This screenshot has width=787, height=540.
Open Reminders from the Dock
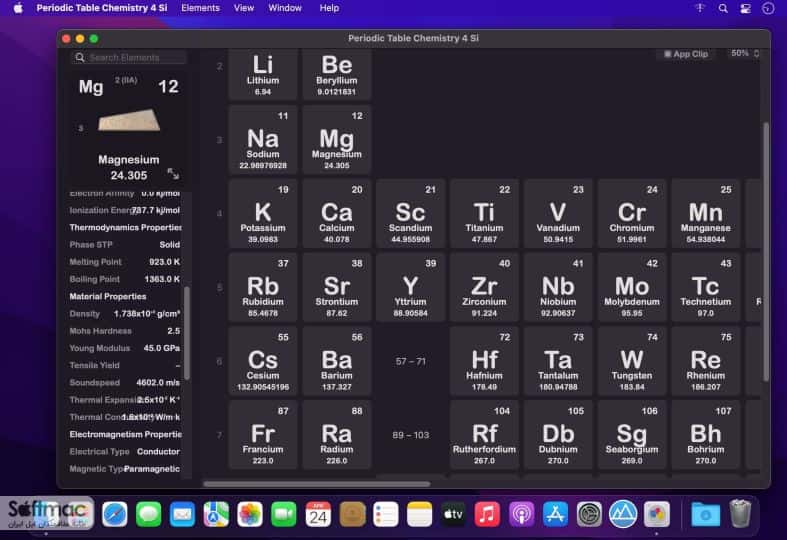pyautogui.click(x=385, y=514)
